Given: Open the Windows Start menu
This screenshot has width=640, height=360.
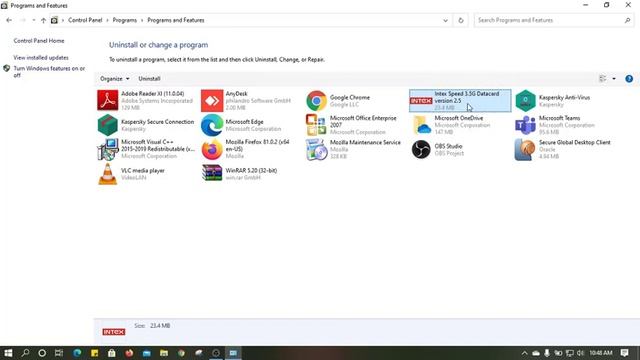Looking at the screenshot, I should tap(8, 353).
